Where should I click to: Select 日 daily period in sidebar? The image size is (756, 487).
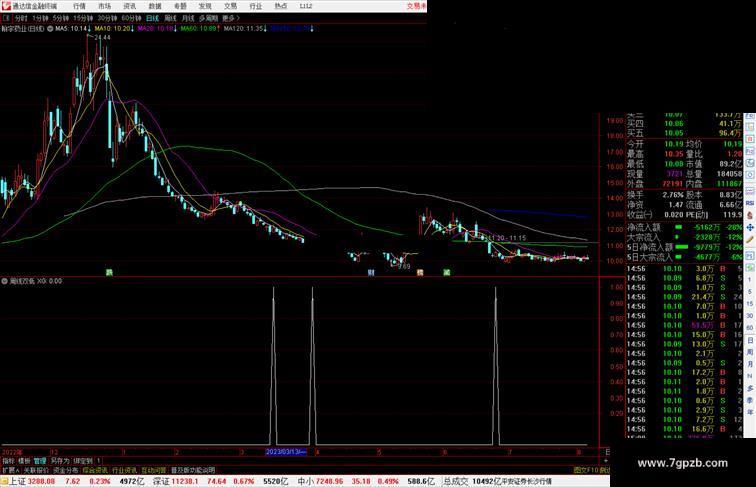click(750, 340)
